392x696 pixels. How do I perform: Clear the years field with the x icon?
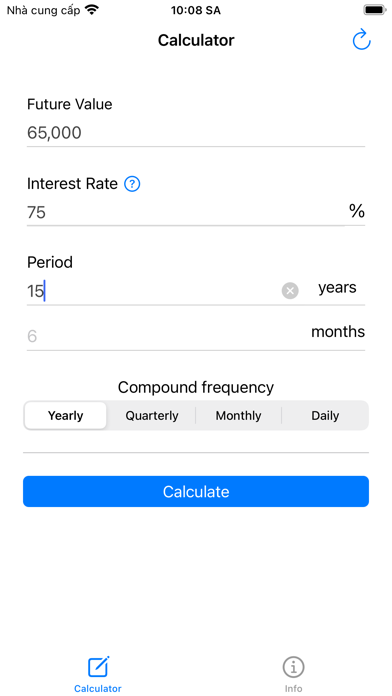[290, 291]
